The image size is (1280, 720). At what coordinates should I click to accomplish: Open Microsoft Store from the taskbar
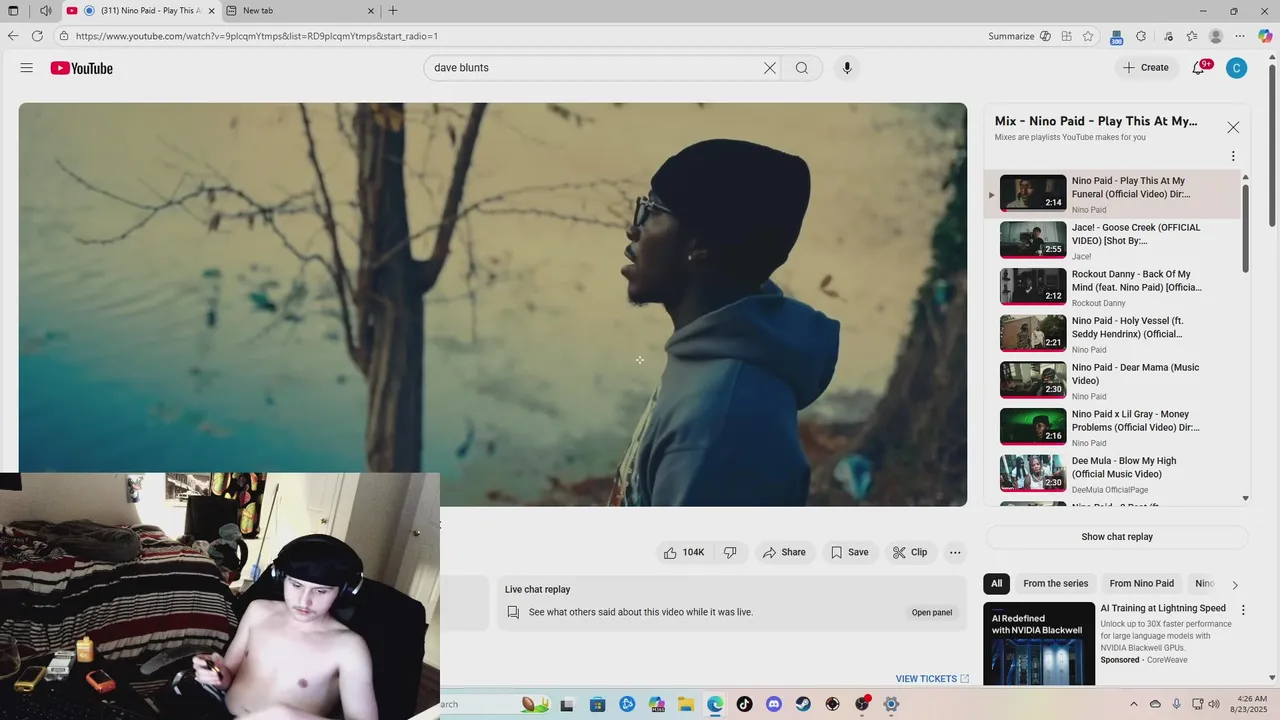point(598,704)
